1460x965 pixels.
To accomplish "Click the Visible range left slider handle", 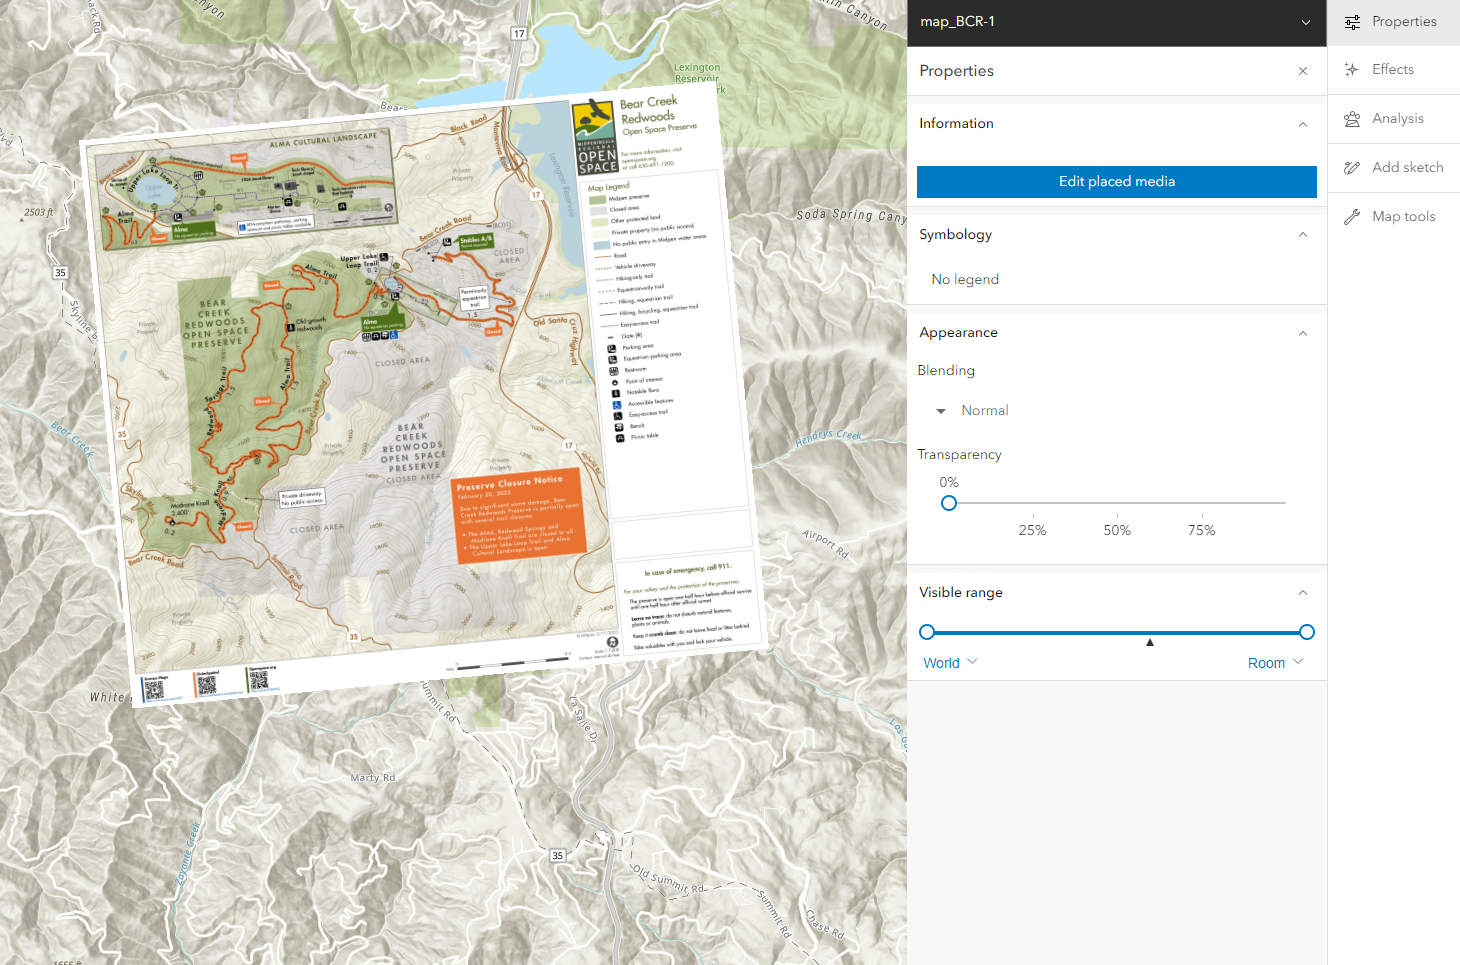I will 927,632.
